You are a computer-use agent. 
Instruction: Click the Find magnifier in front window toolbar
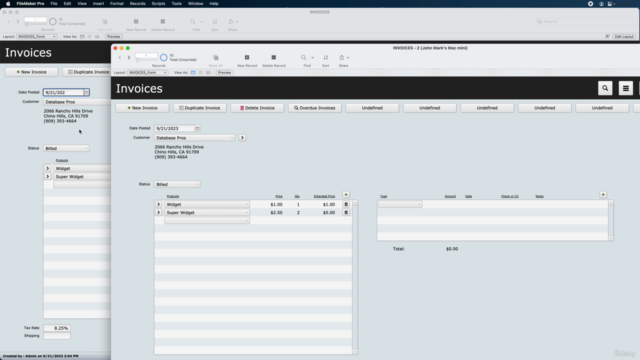[304, 58]
